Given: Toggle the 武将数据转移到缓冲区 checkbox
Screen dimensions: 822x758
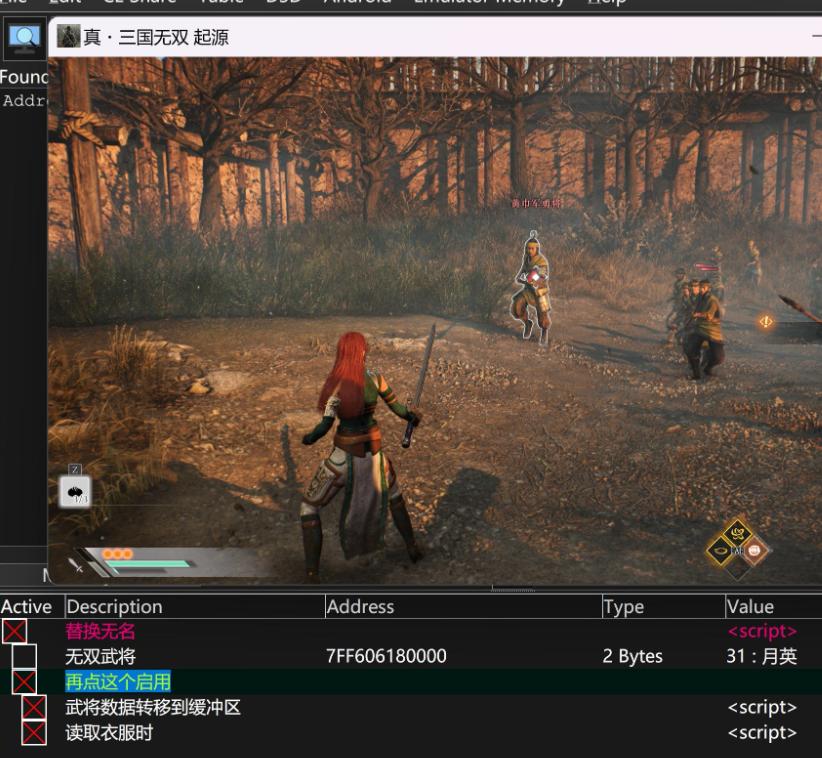Looking at the screenshot, I should (x=34, y=707).
